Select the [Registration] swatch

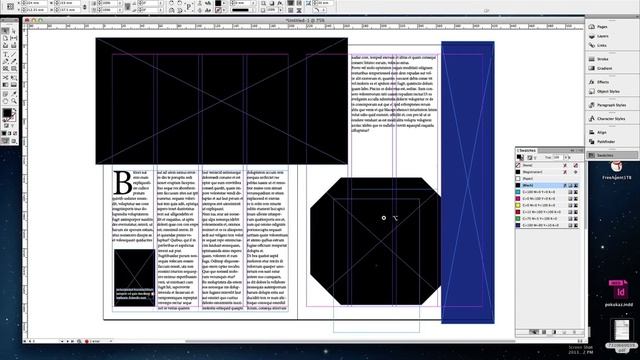[x=548, y=172]
